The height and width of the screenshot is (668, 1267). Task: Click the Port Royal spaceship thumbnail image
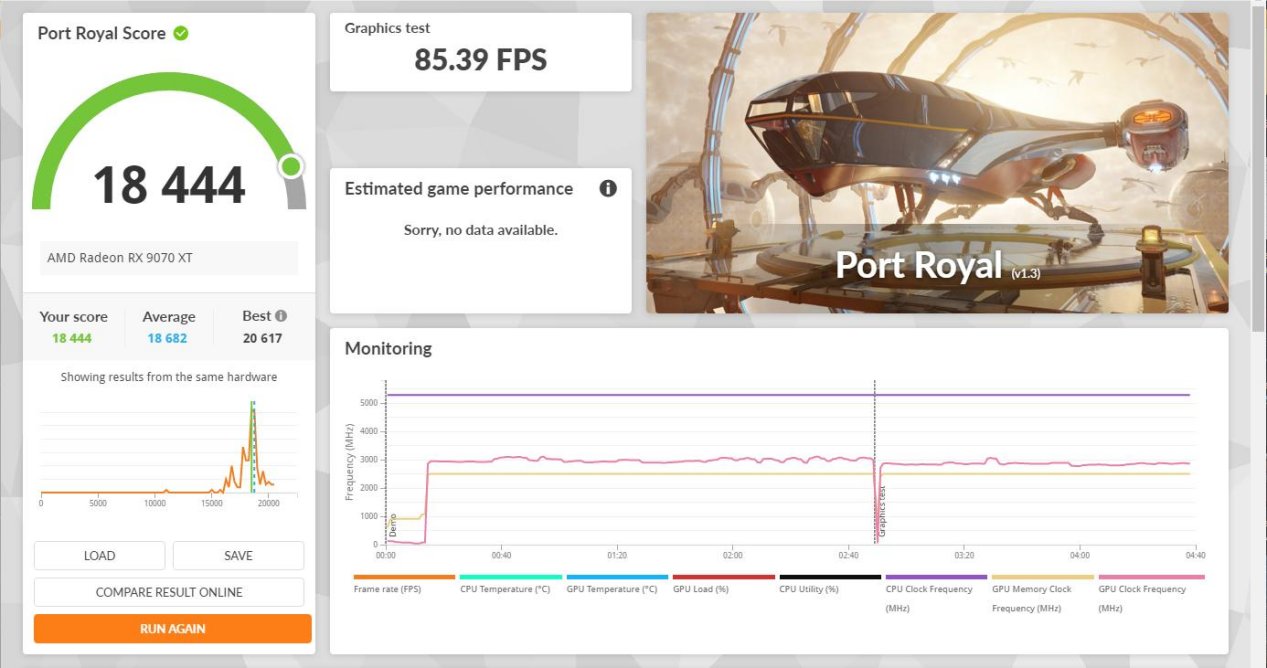(x=937, y=163)
